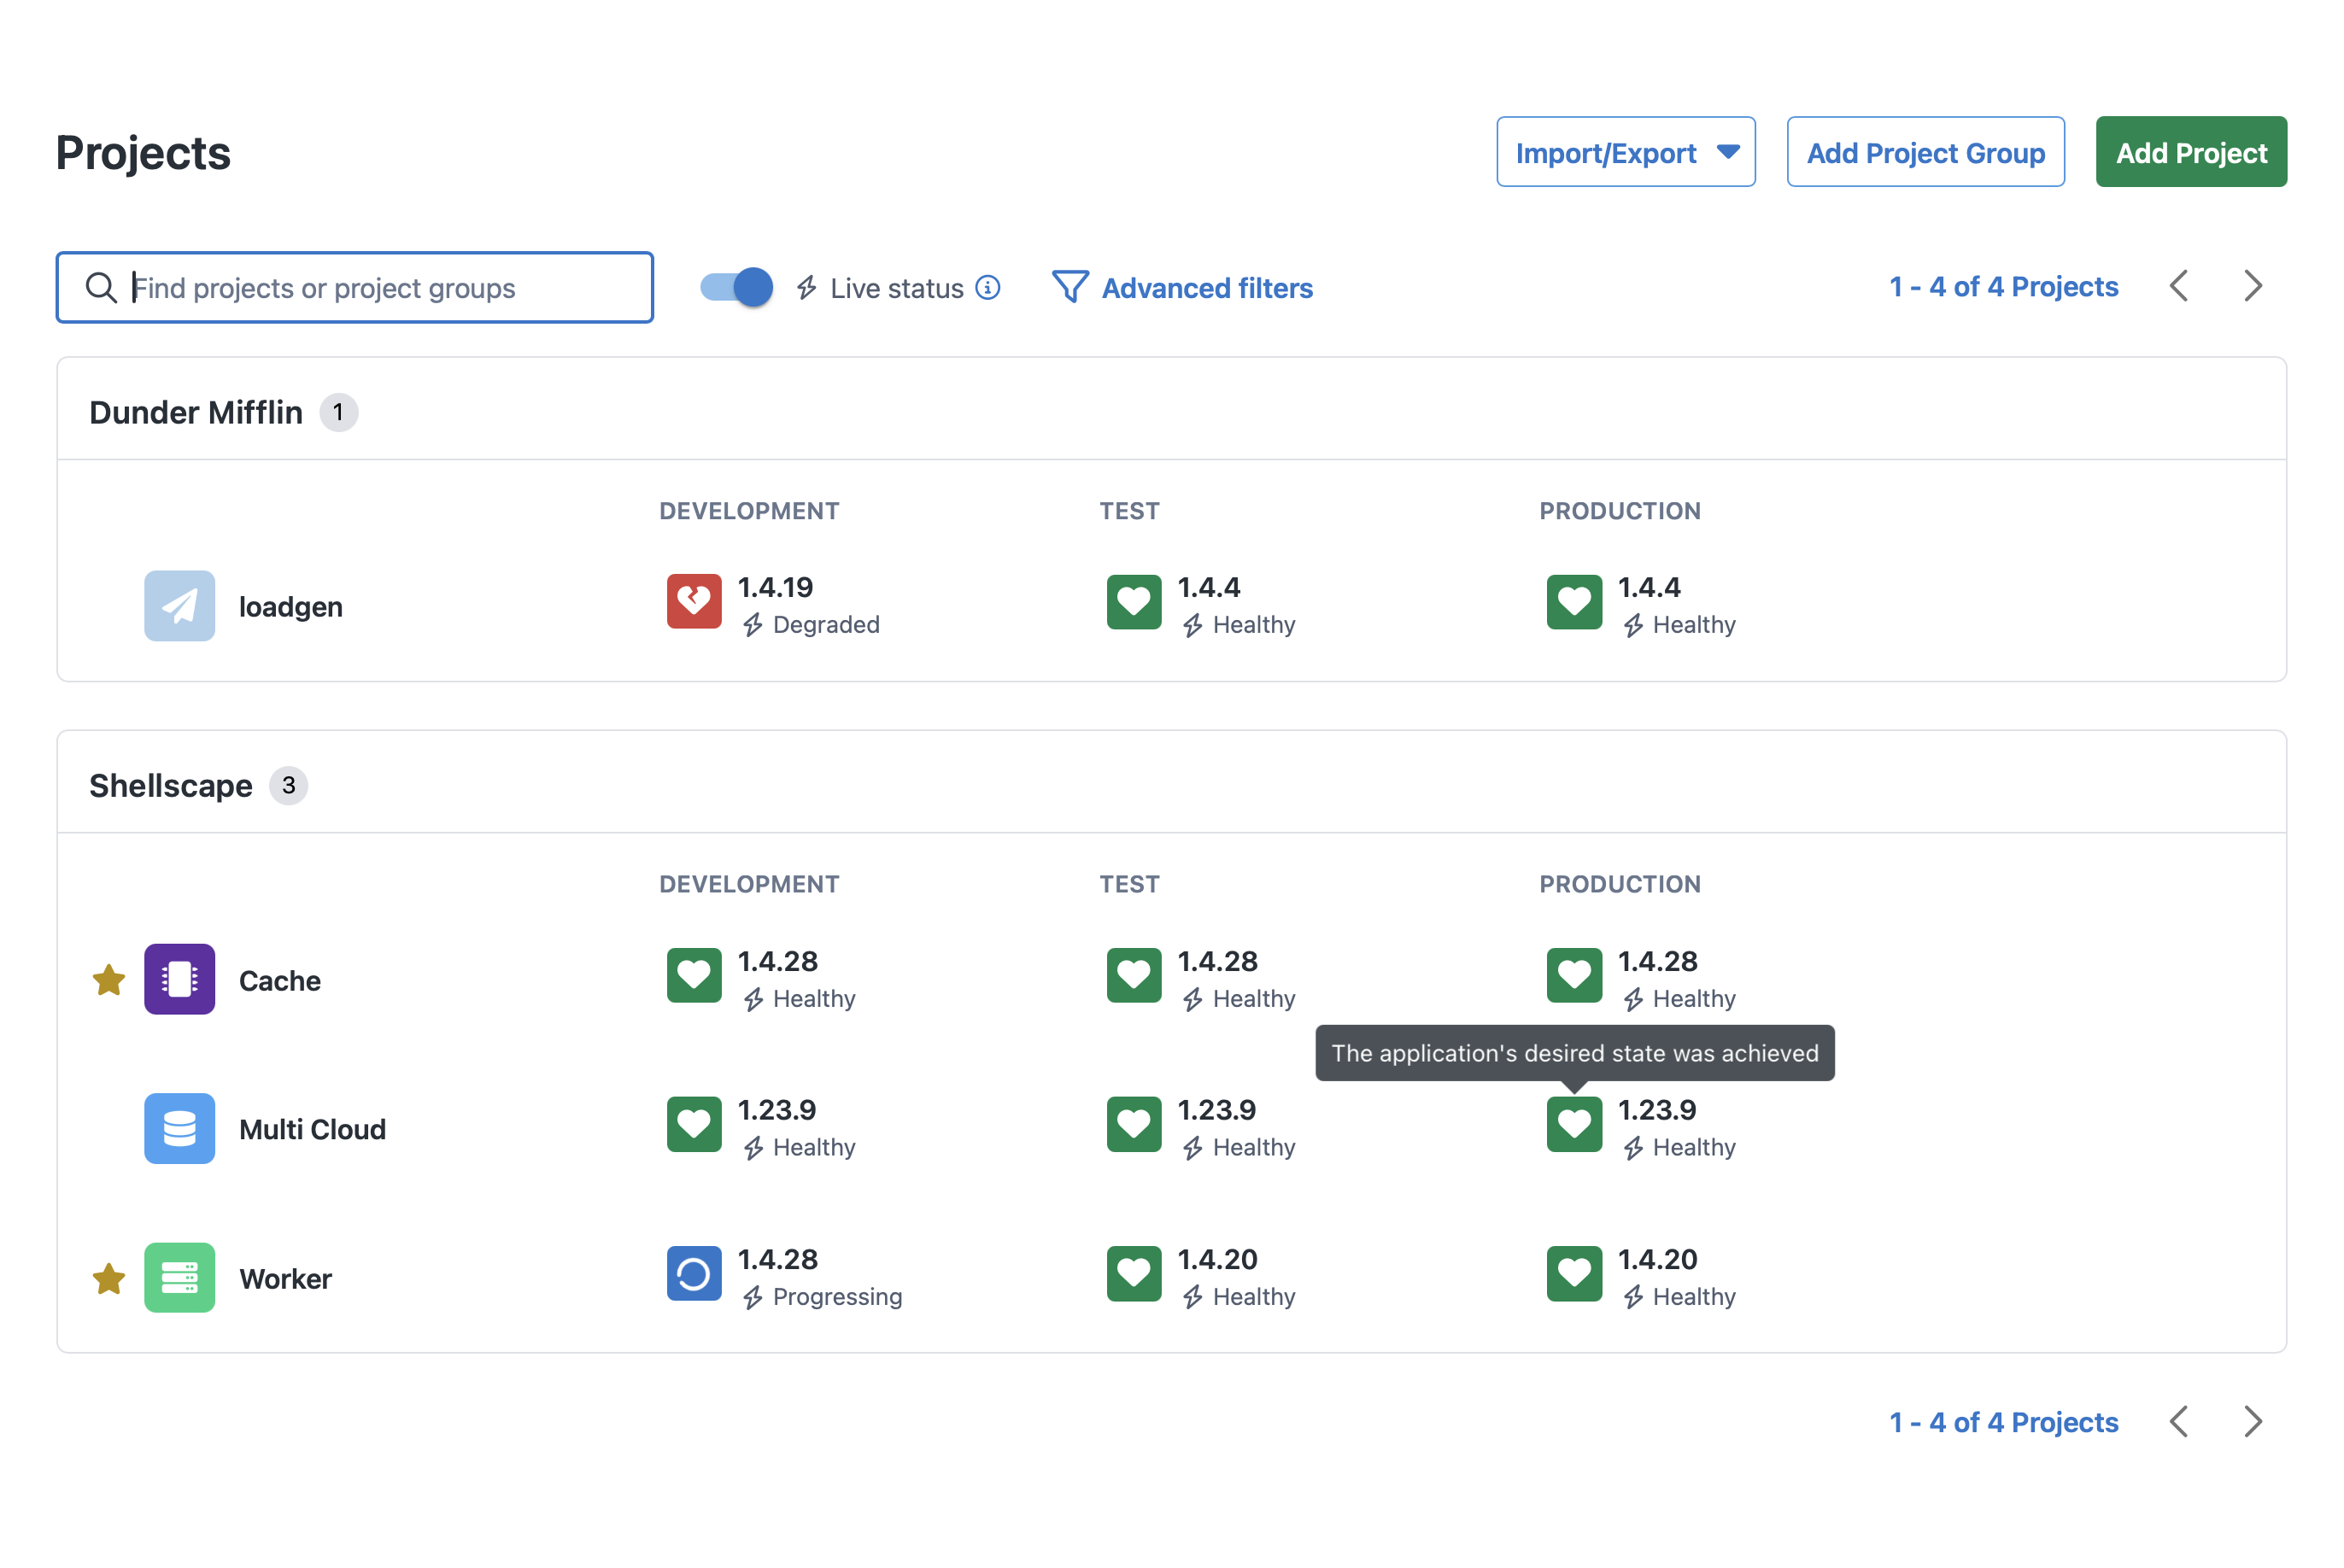Click the Progressing spinner icon for Worker Development
The width and height of the screenshot is (2344, 1568).
(x=693, y=1273)
